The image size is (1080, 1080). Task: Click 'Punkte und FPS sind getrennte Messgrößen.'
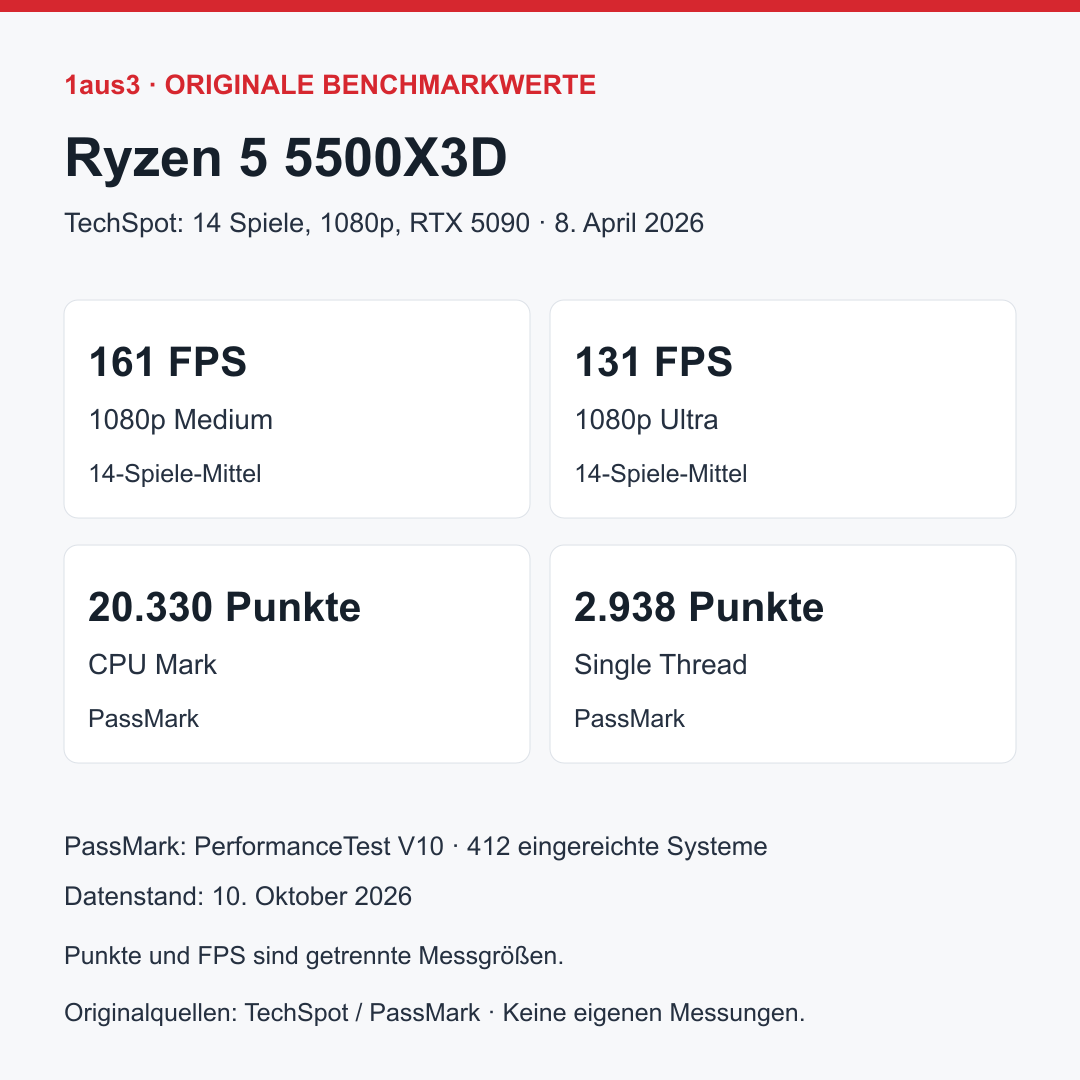pos(314,956)
